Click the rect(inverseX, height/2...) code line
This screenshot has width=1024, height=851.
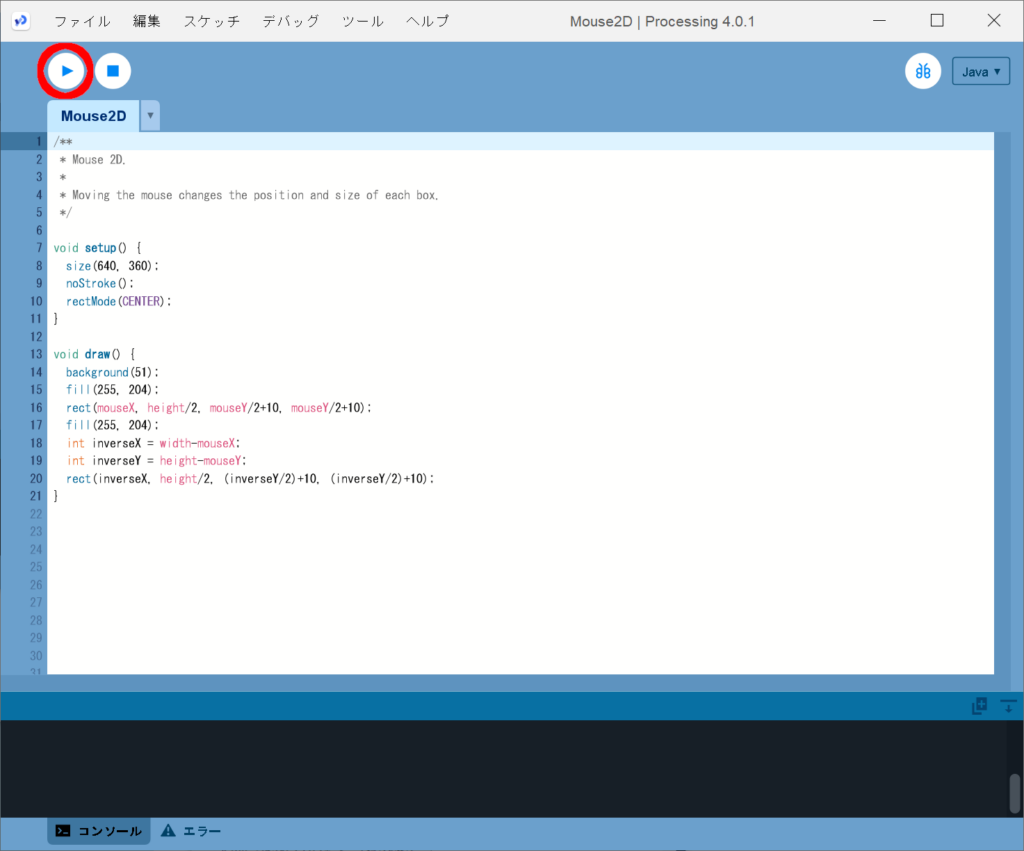[249, 479]
